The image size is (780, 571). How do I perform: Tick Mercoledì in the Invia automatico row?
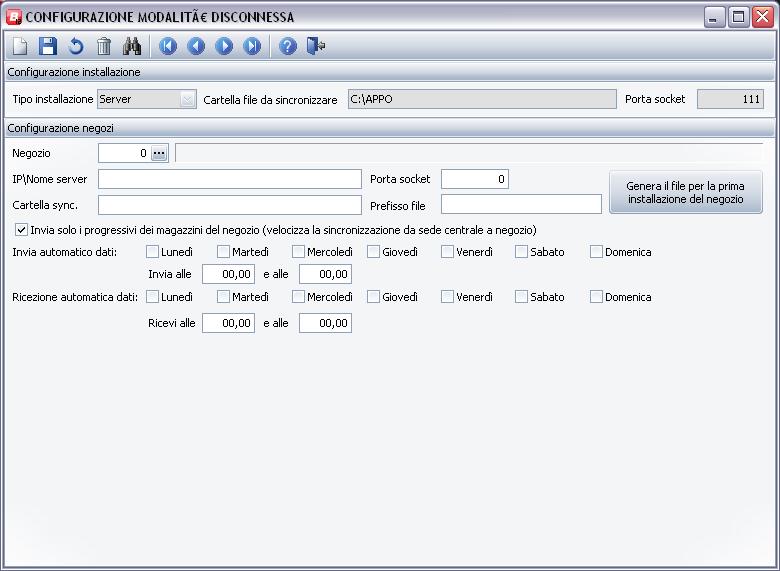pos(298,252)
